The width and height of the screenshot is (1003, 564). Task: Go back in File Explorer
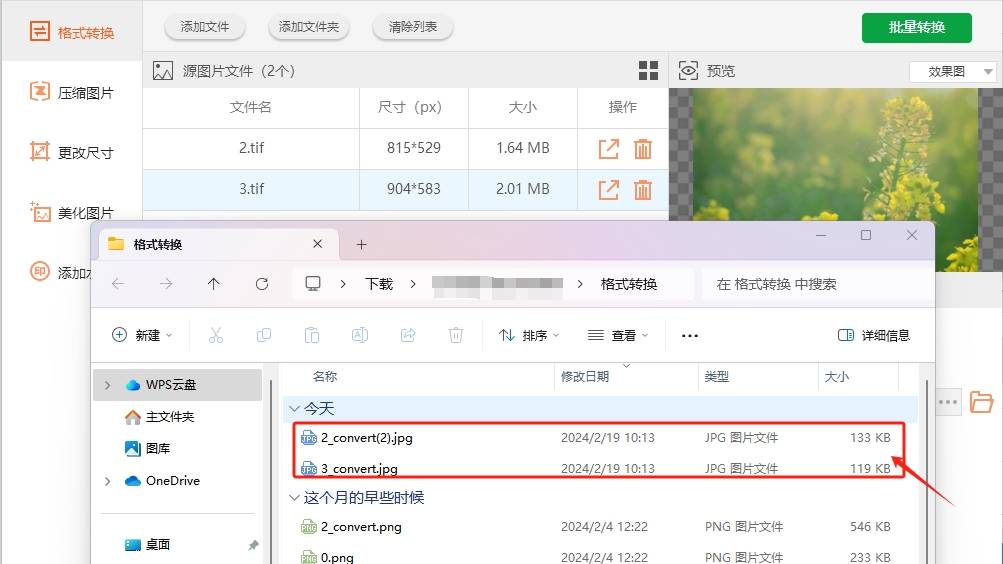(118, 283)
